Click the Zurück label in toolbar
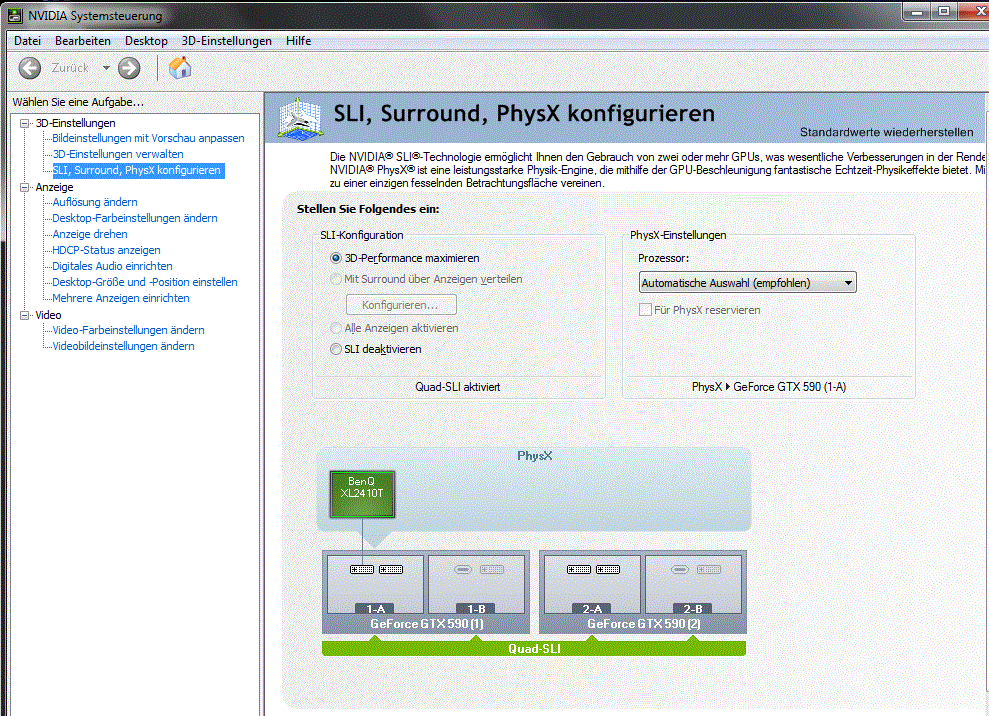 coord(70,67)
